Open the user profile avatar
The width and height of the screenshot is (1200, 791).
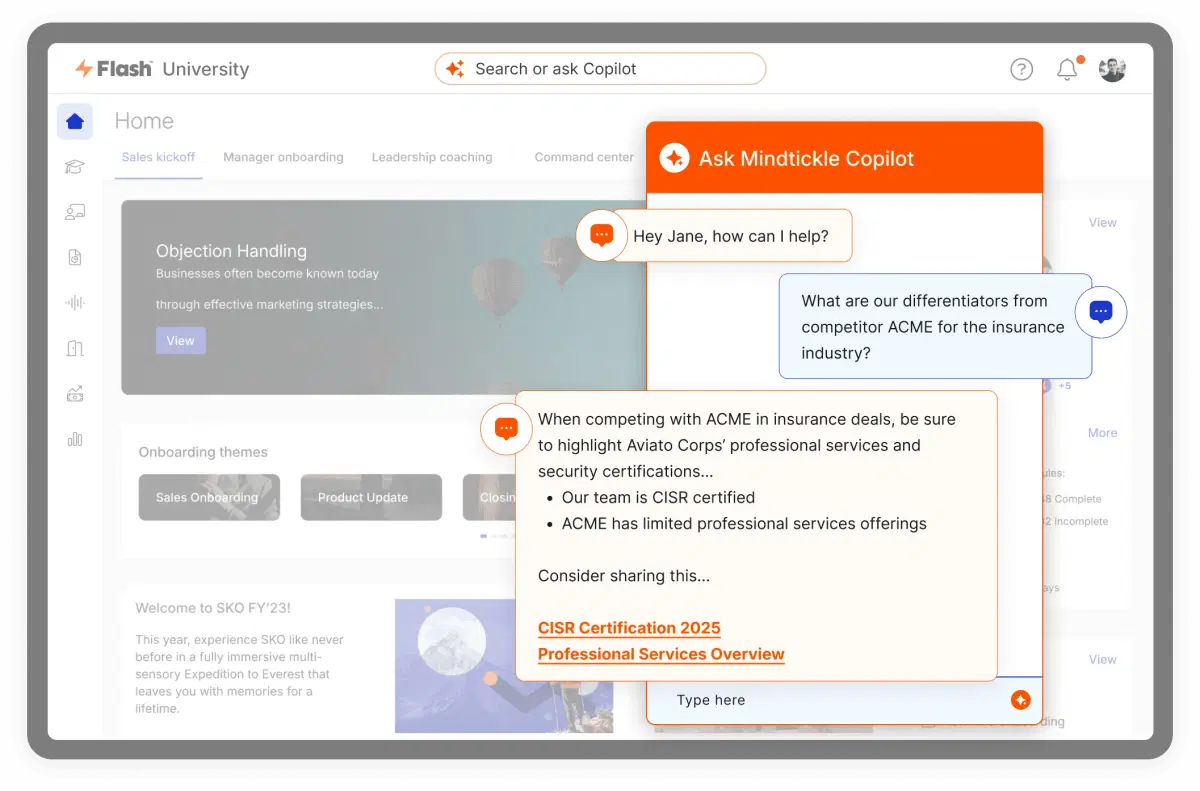[1112, 69]
